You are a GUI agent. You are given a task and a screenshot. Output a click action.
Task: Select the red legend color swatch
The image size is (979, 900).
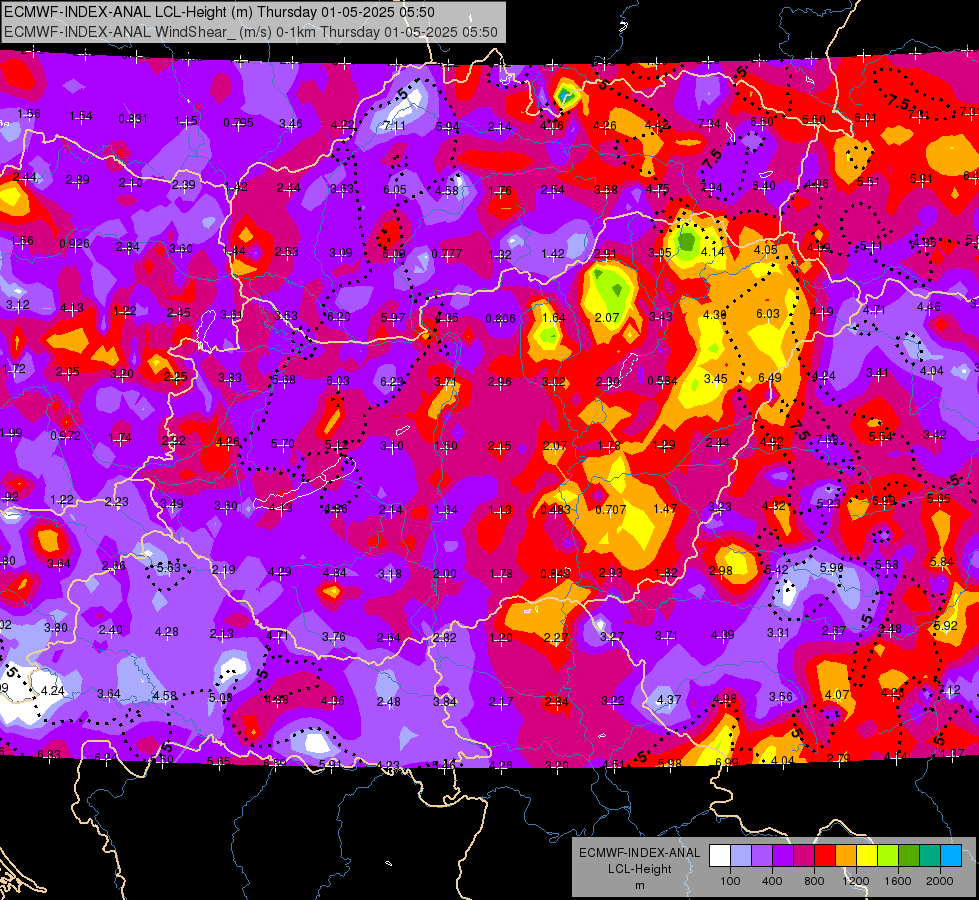coord(825,856)
